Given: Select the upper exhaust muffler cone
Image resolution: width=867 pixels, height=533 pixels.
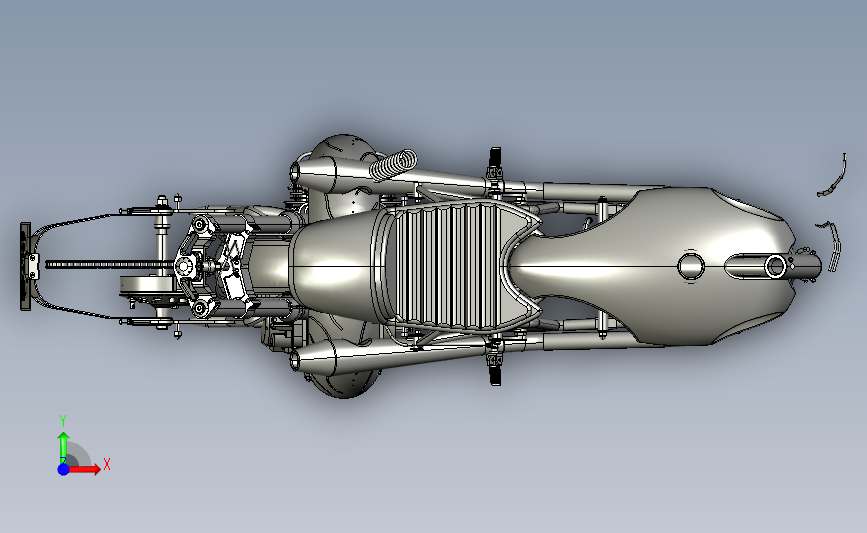Looking at the screenshot, I should [314, 174].
